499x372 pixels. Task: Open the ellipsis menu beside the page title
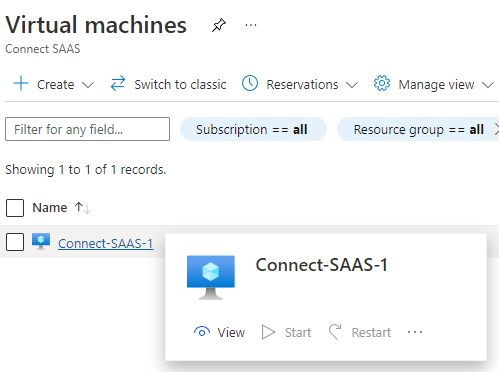tap(251, 25)
